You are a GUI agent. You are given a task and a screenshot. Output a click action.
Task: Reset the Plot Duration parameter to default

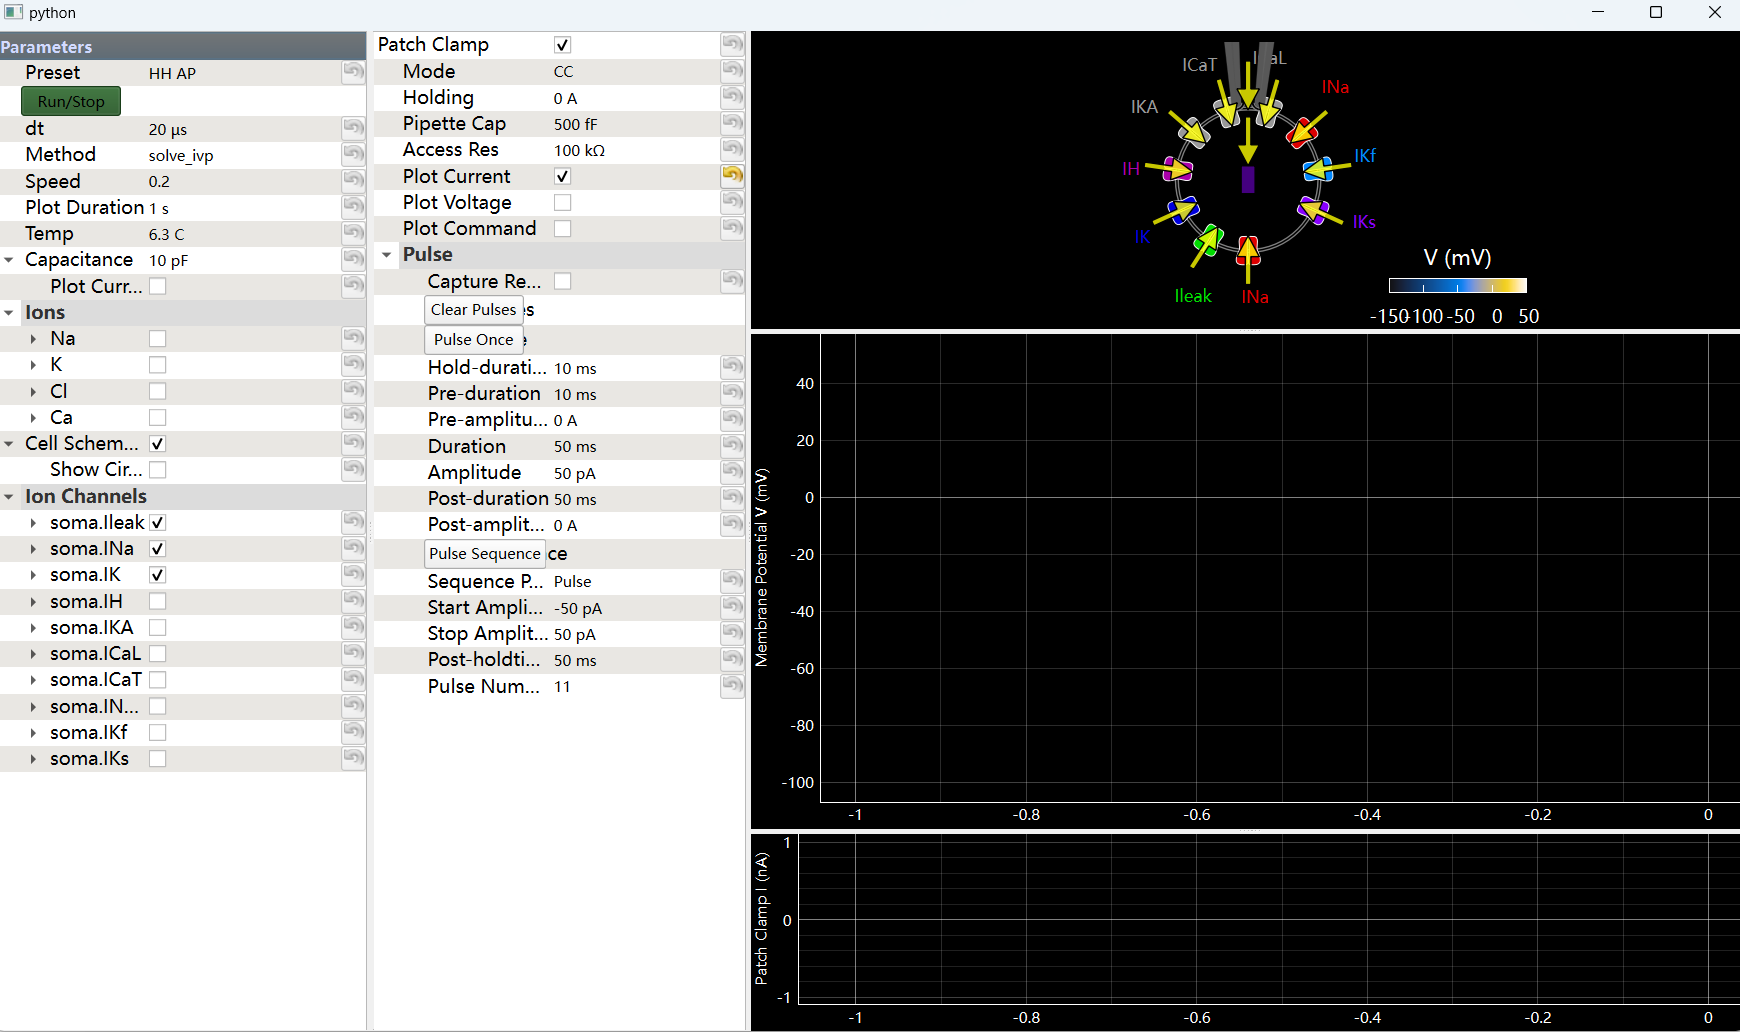point(353,207)
